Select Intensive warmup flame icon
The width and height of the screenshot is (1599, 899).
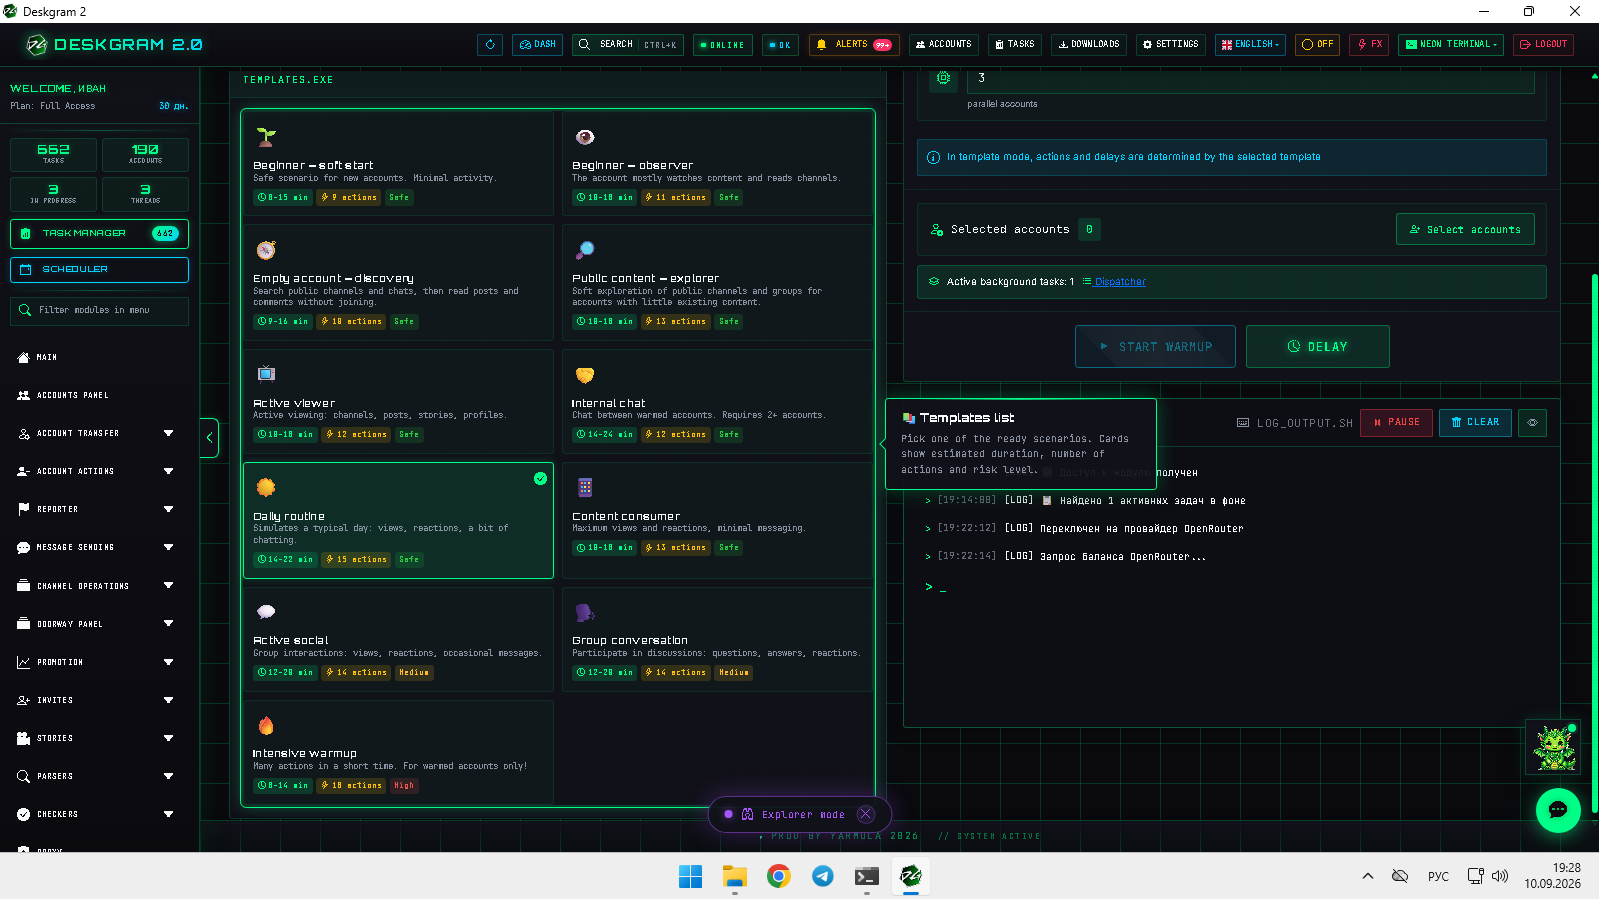[266, 725]
